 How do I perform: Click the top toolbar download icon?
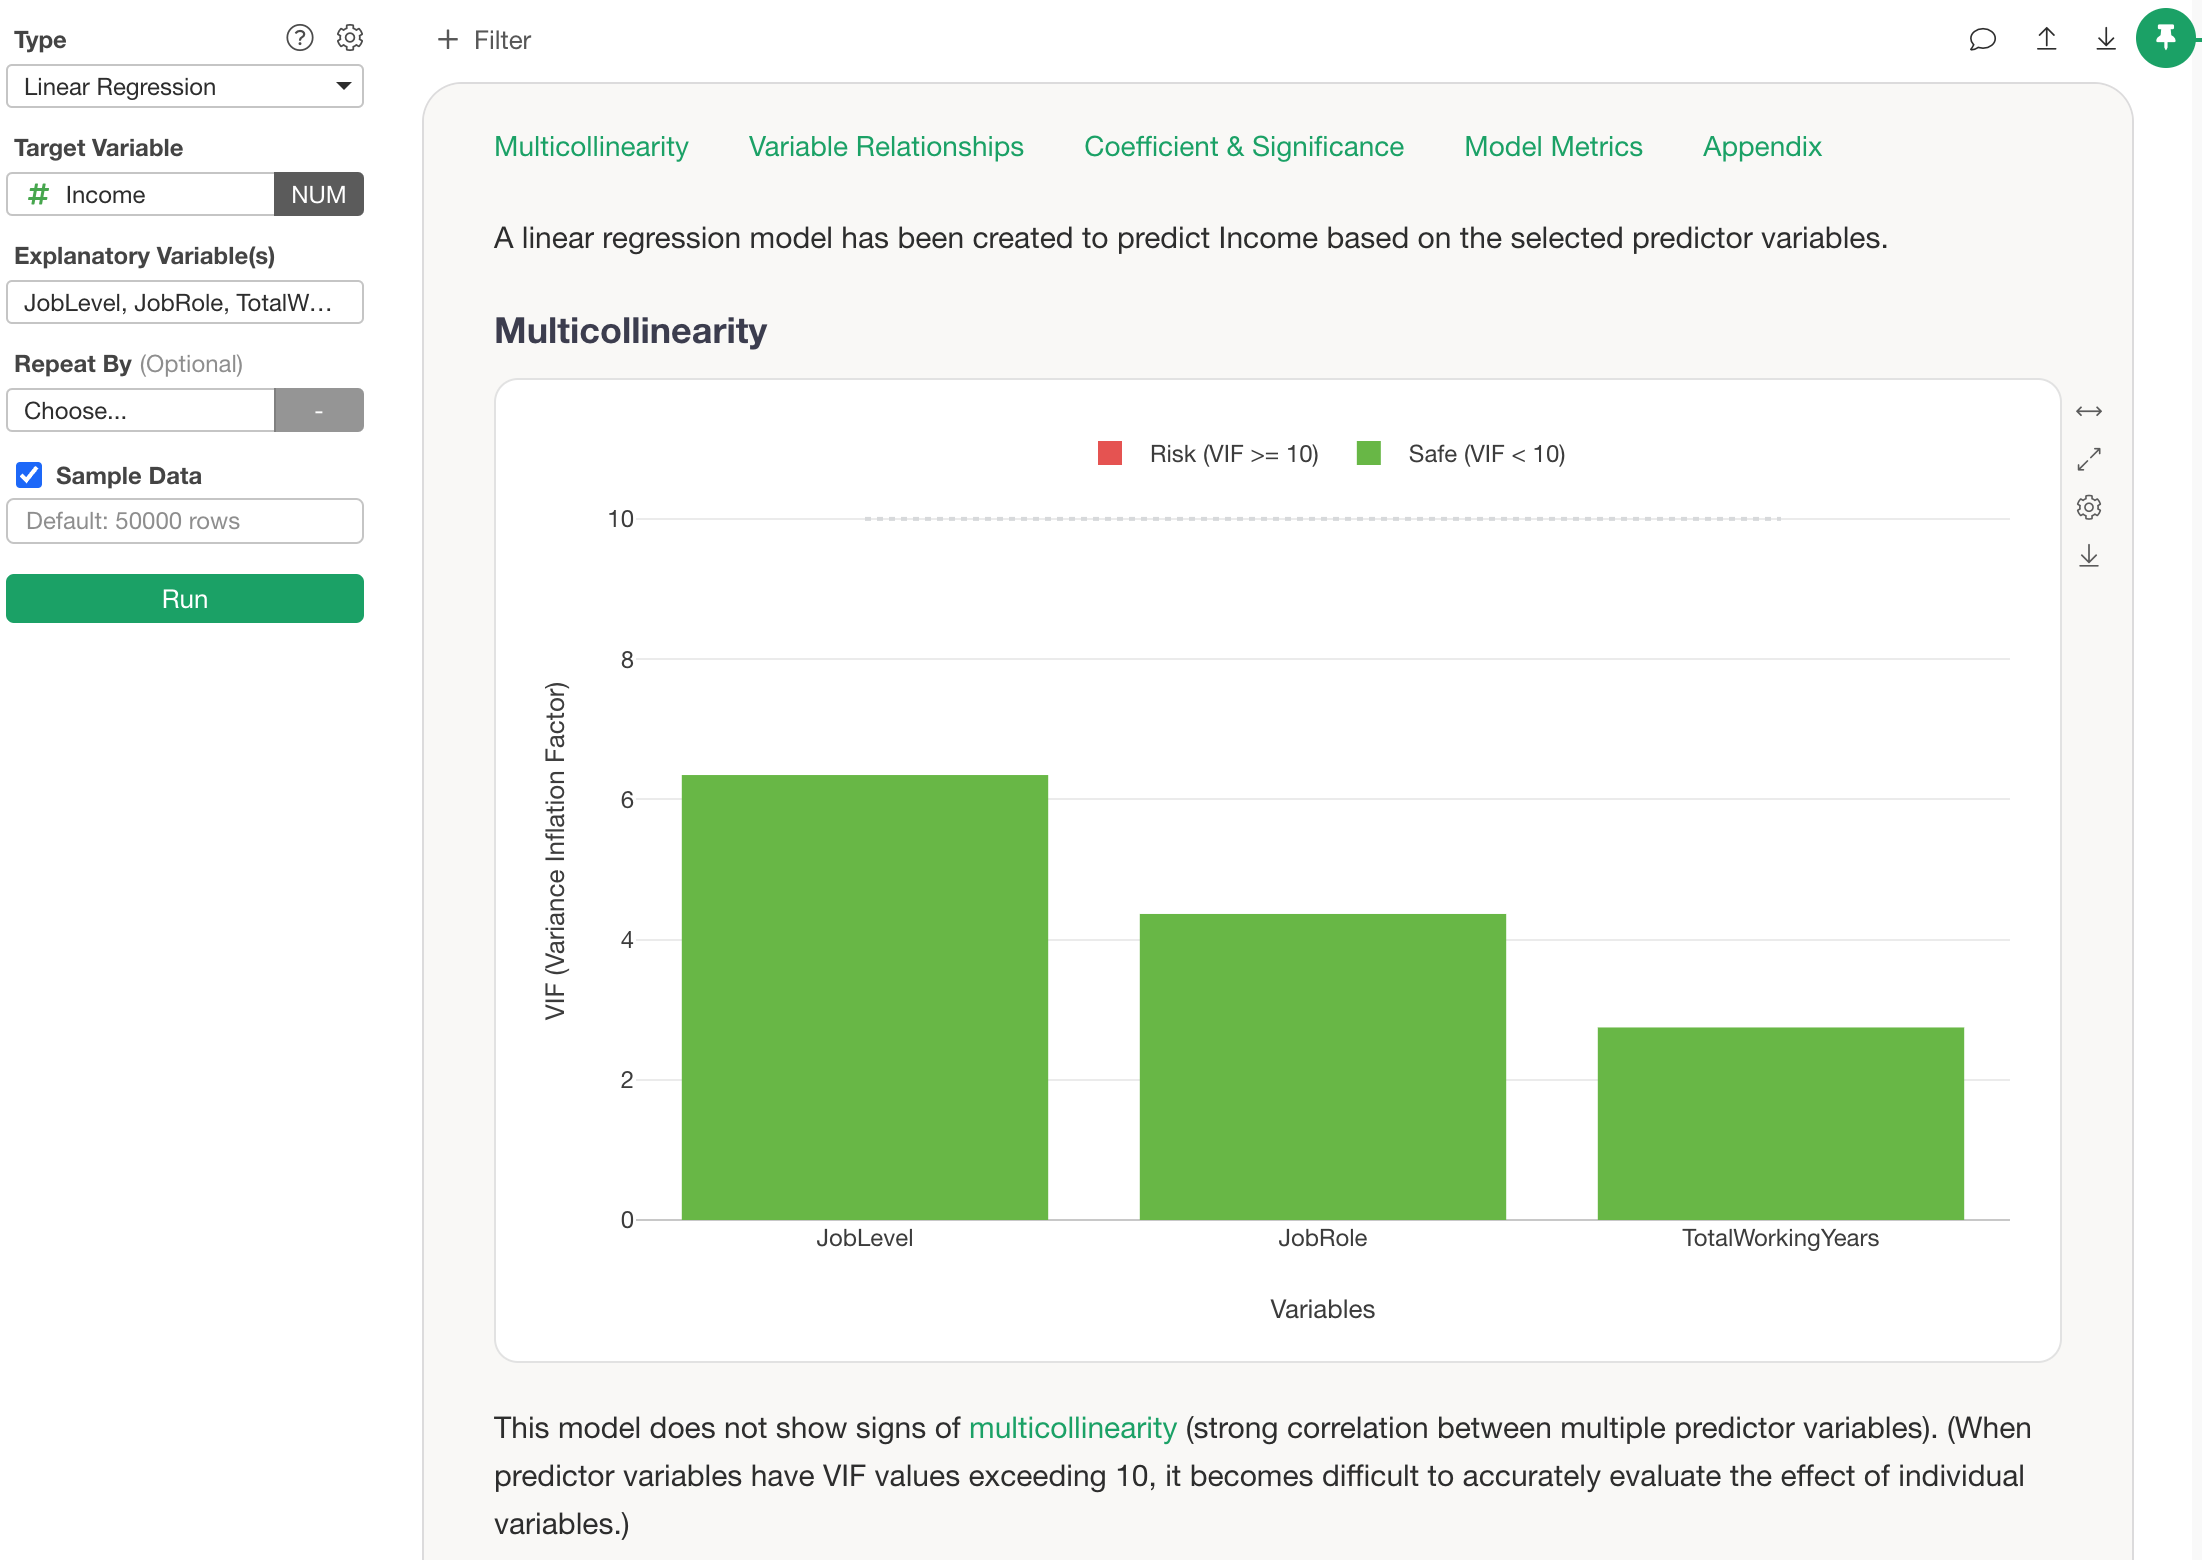pos(2105,39)
